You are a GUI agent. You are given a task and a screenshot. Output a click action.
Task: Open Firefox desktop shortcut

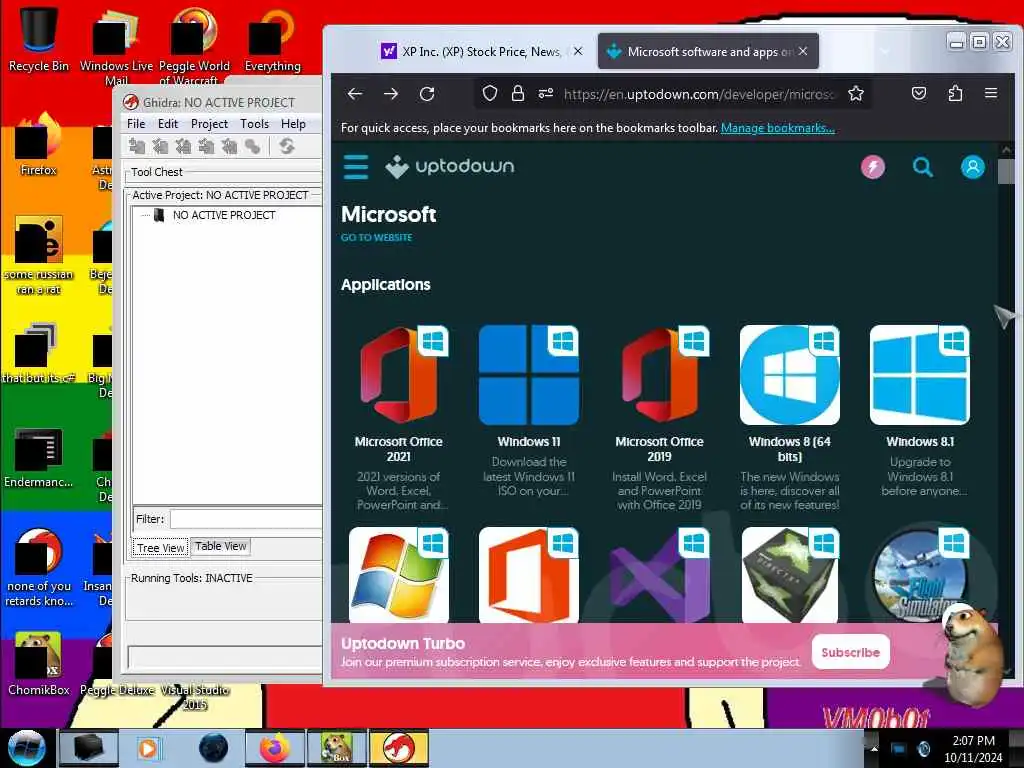point(38,145)
